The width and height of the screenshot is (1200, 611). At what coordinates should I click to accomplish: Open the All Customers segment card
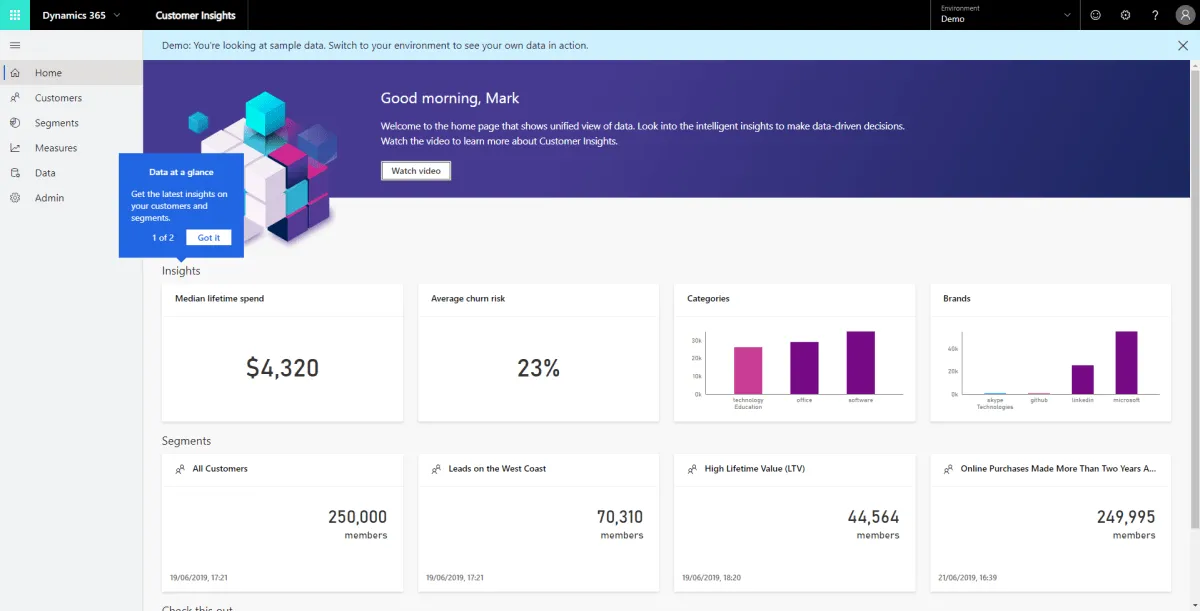point(282,522)
